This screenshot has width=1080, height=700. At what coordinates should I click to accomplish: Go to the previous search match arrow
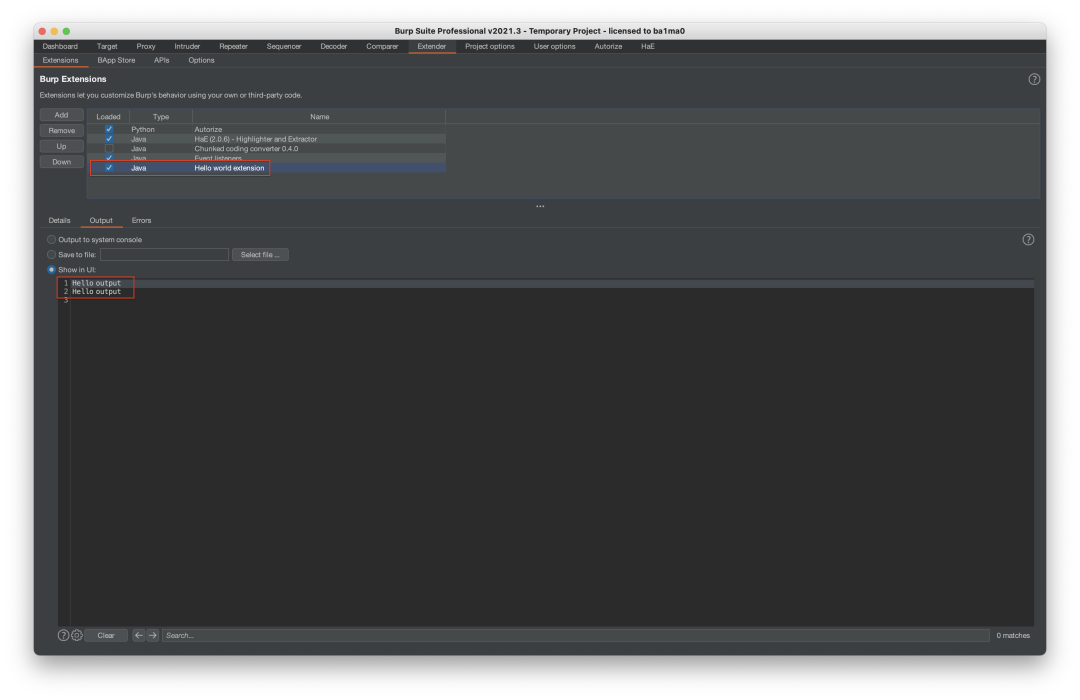pyautogui.click(x=138, y=635)
